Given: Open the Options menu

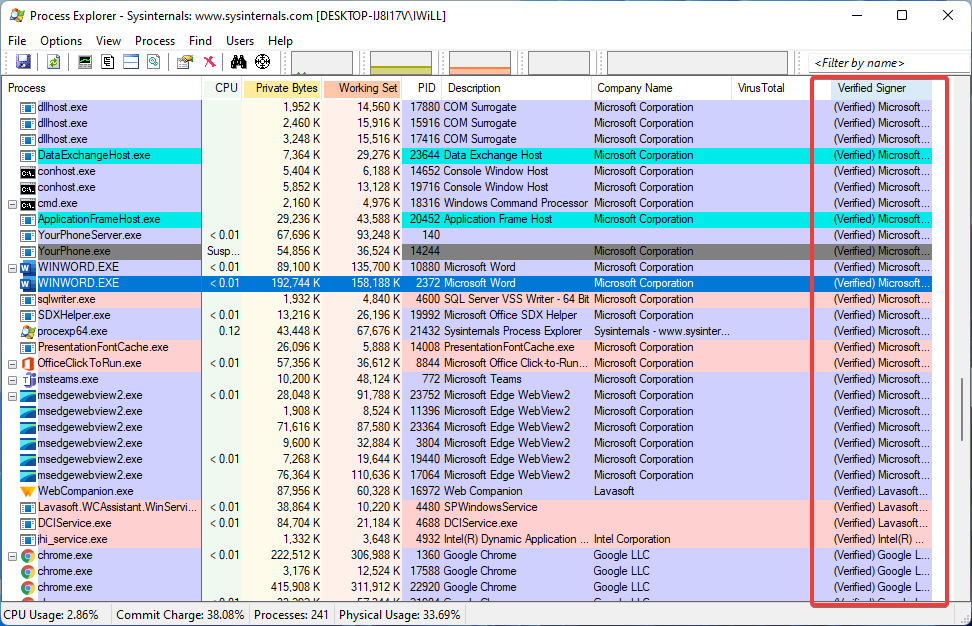Looking at the screenshot, I should tap(61, 41).
